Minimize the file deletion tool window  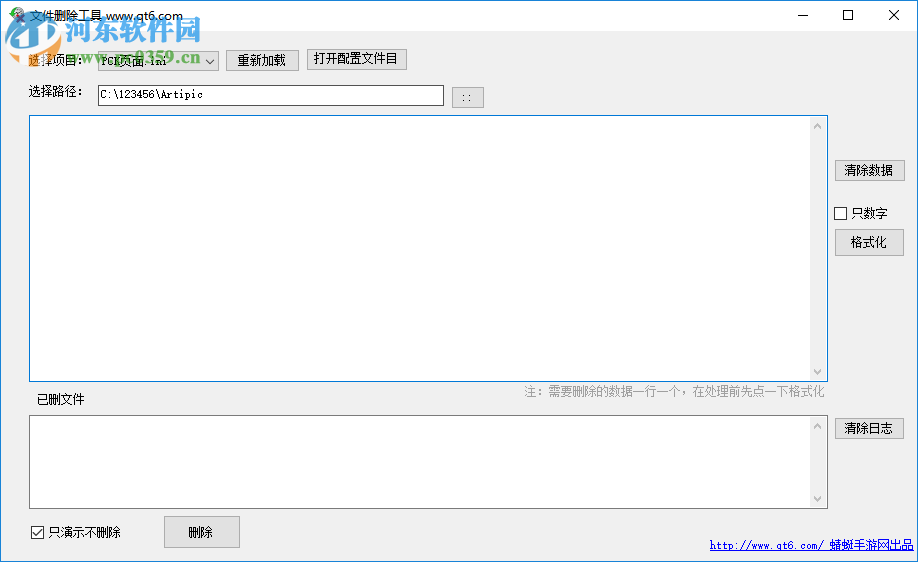[803, 15]
